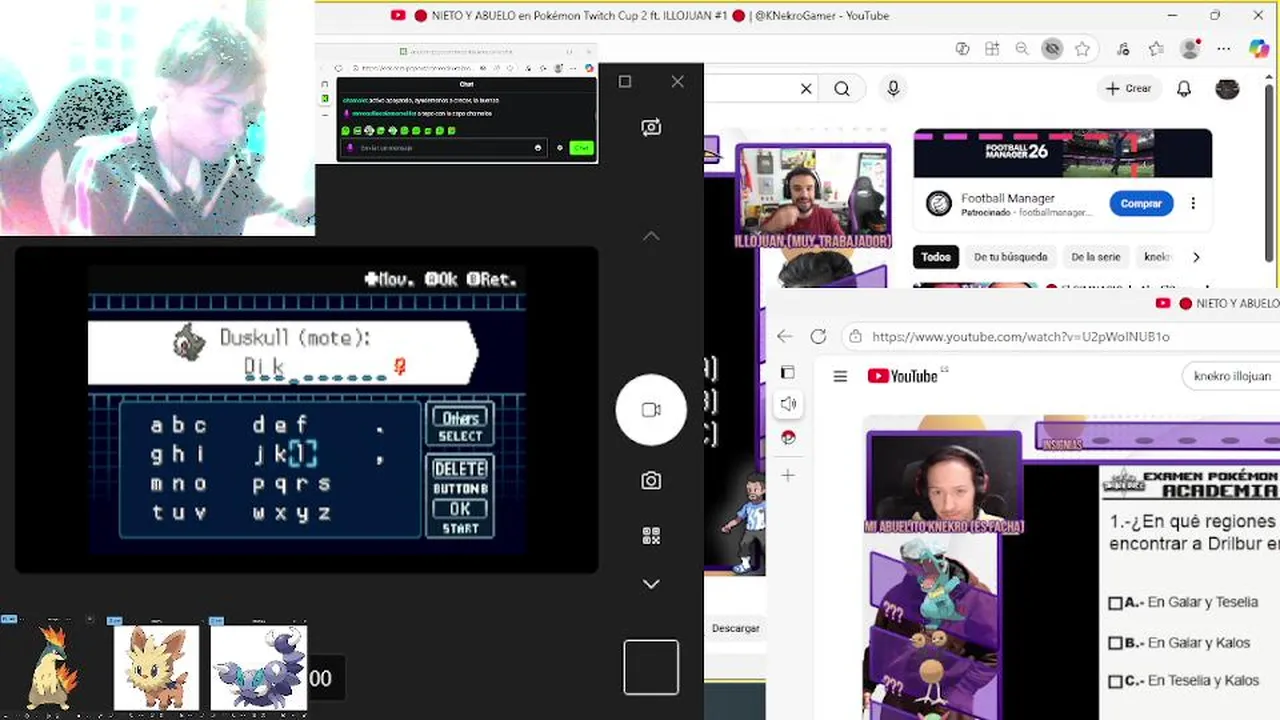This screenshot has height=720, width=1280.
Task: Click the knekro illojuan search field
Action: pos(1231,376)
